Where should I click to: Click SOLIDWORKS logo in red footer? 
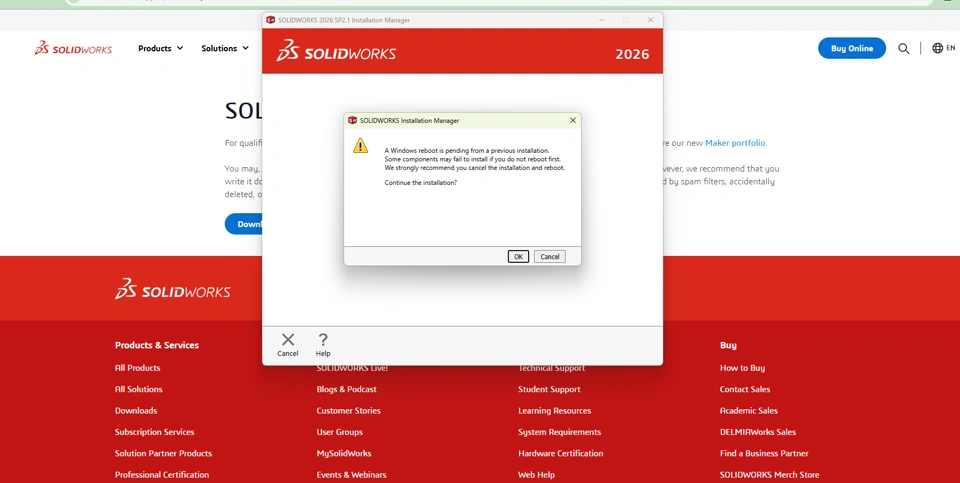[173, 288]
